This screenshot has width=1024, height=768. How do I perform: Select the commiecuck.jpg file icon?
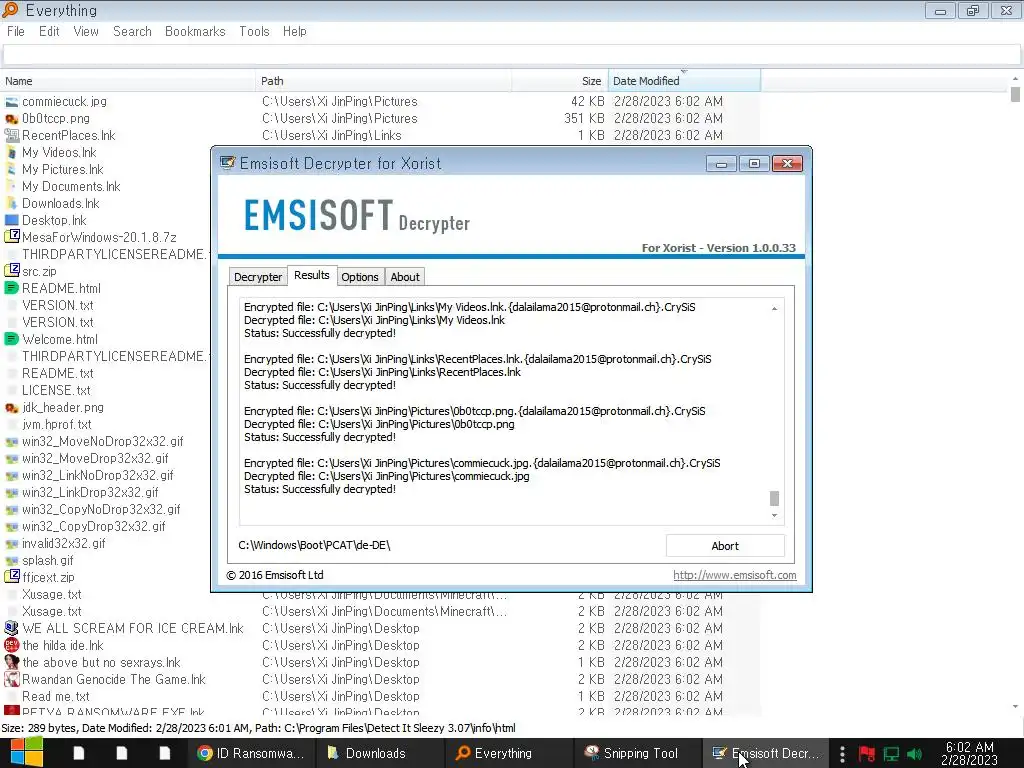[12, 102]
